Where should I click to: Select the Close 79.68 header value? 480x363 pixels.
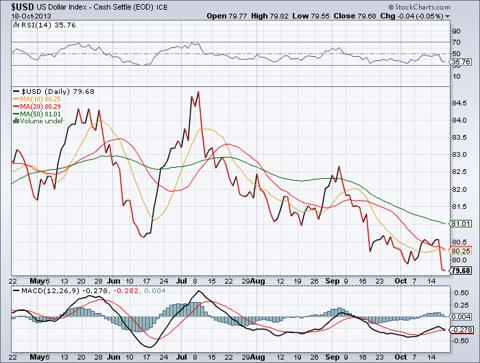[x=355, y=16]
